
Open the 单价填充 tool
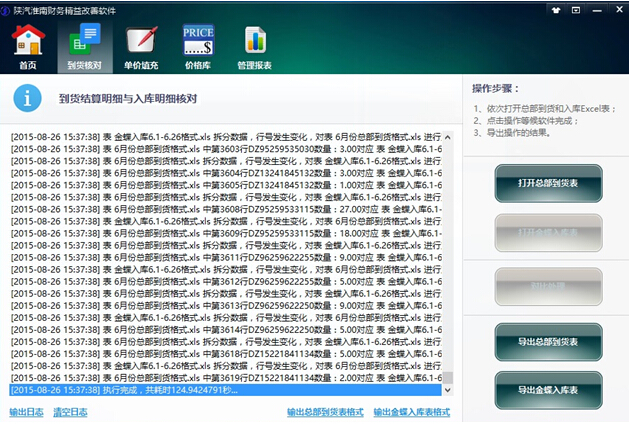(x=141, y=47)
